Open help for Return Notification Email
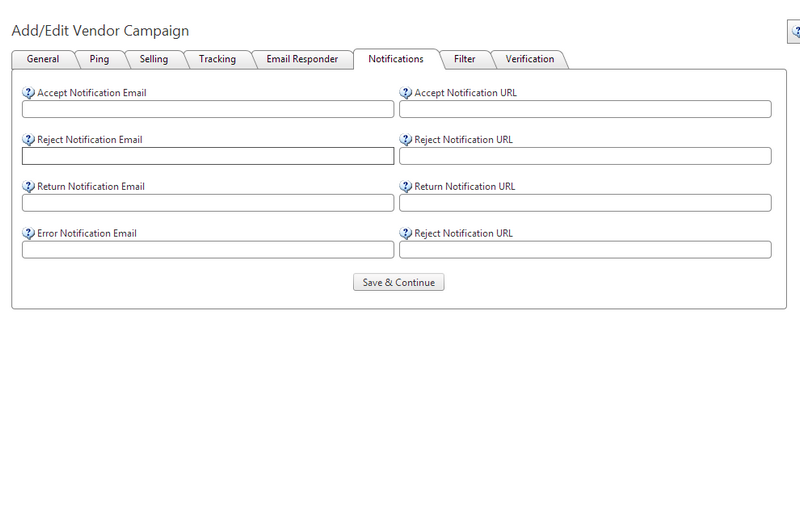Screen dimensions: 800x525 (28, 187)
